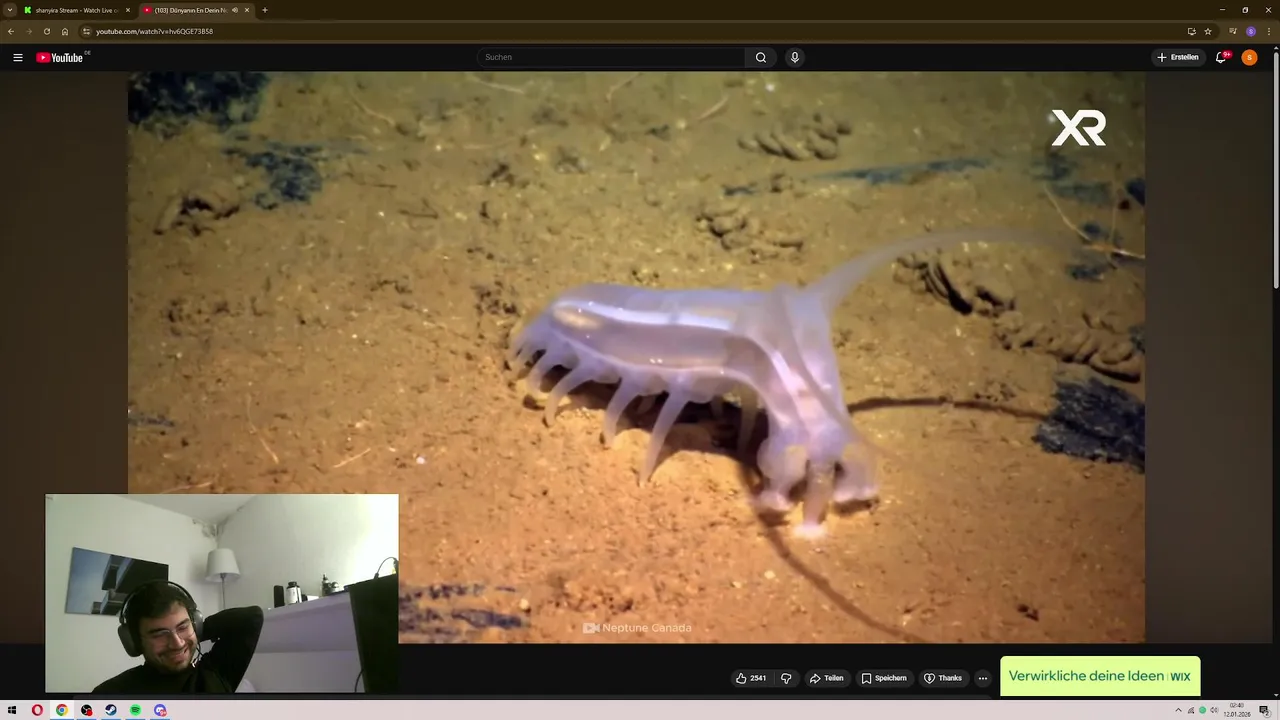The image size is (1280, 720).
Task: Go forward with the browser forward arrow
Action: pos(28,31)
